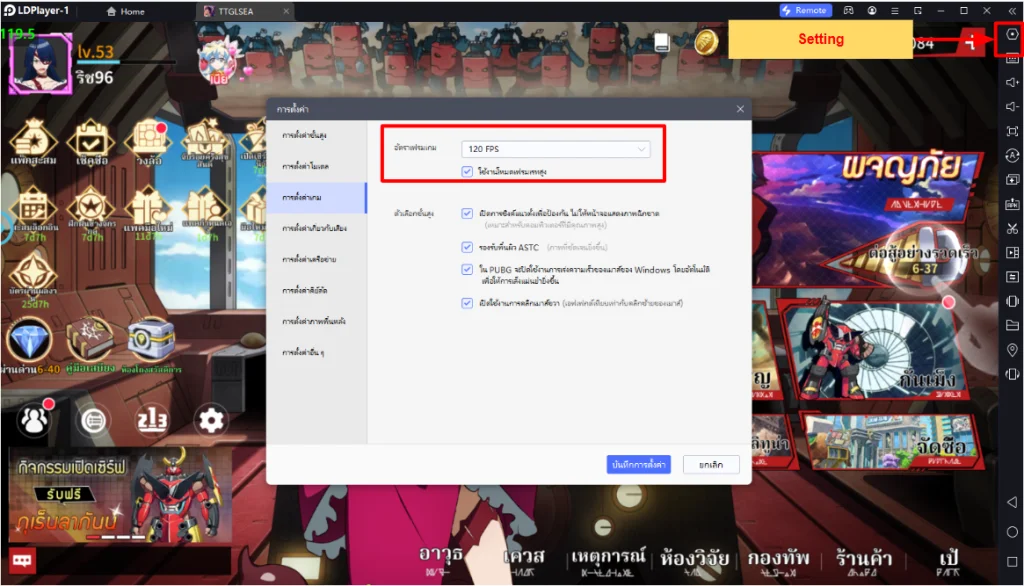Switch to the Home tab

(126, 11)
